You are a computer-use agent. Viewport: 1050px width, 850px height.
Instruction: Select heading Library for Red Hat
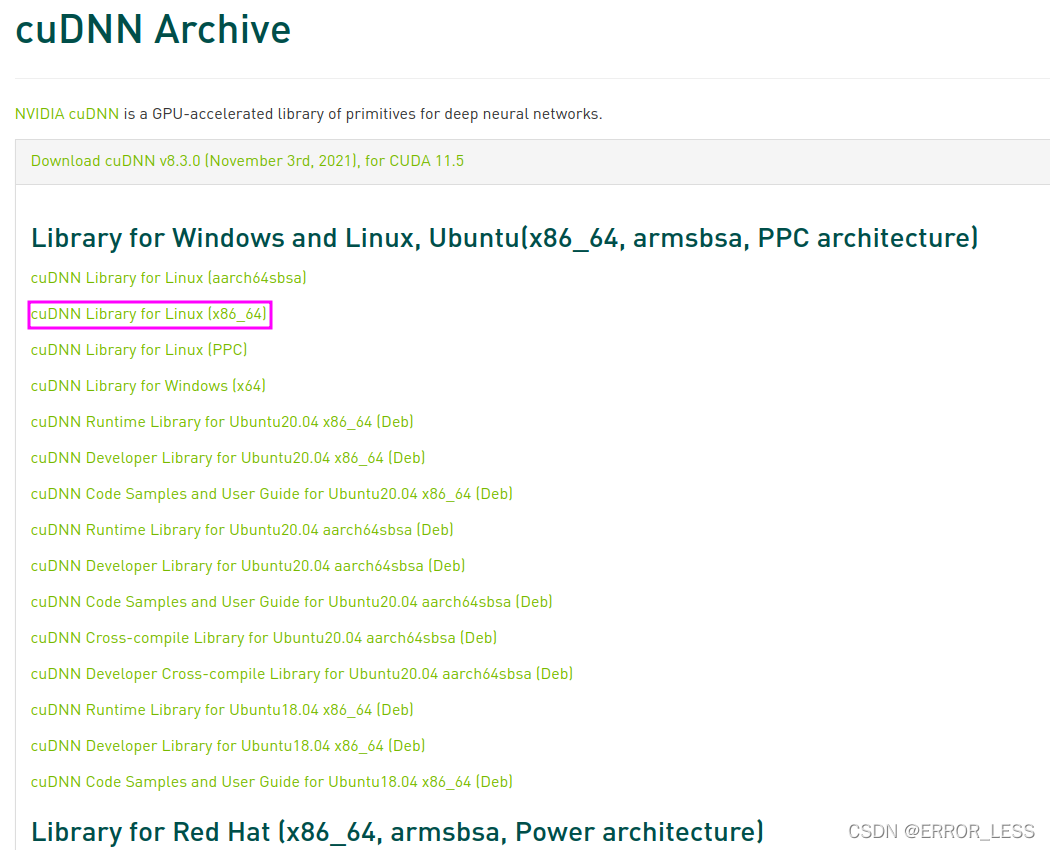[x=397, y=832]
